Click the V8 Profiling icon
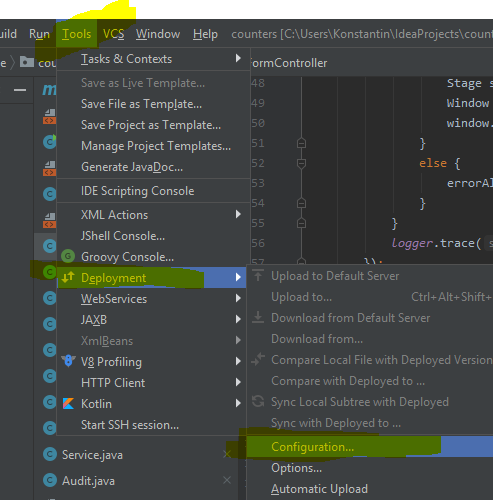Screen dimensions: 493x500 coord(68,361)
